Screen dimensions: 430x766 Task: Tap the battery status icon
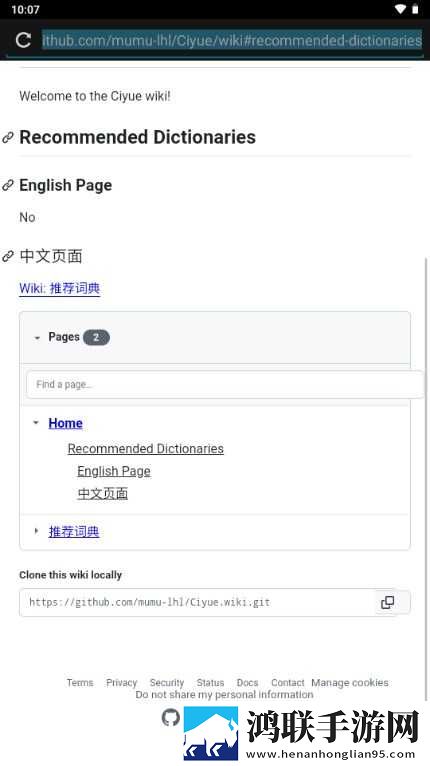pyautogui.click(x=415, y=9)
